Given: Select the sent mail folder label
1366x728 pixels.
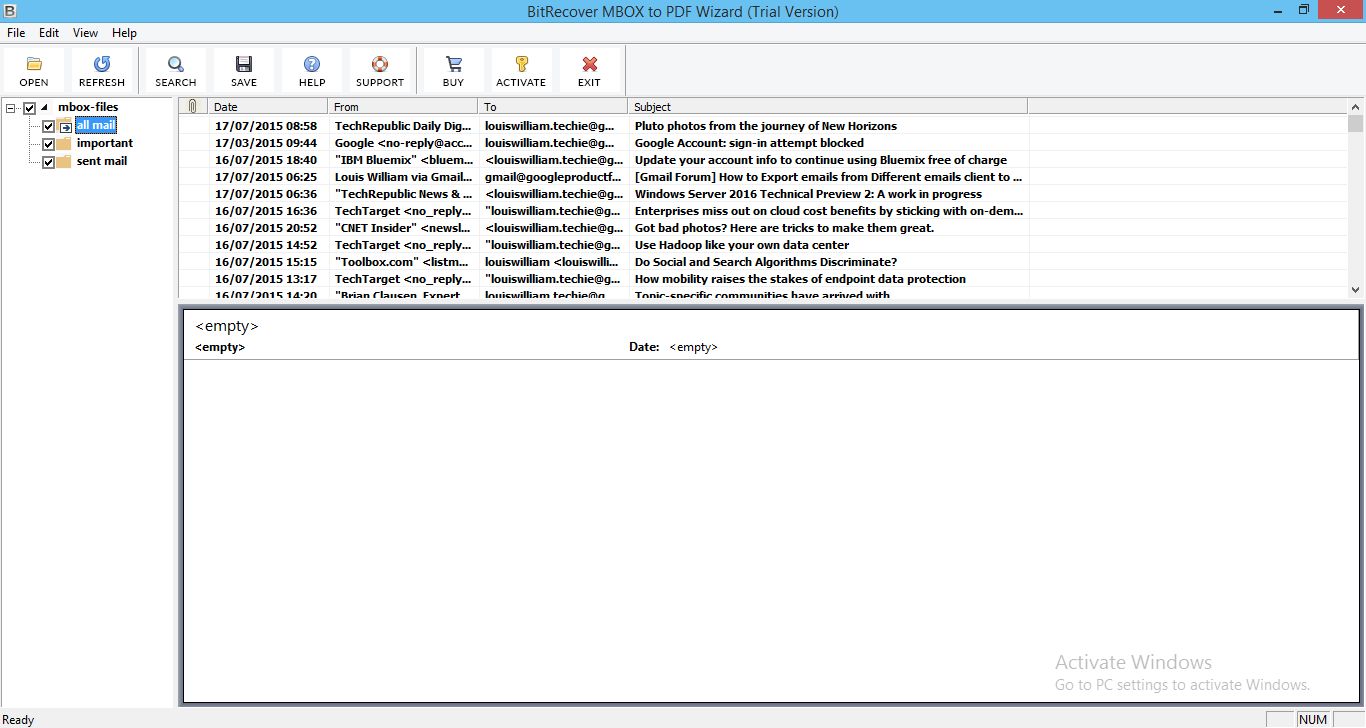Looking at the screenshot, I should 102,161.
